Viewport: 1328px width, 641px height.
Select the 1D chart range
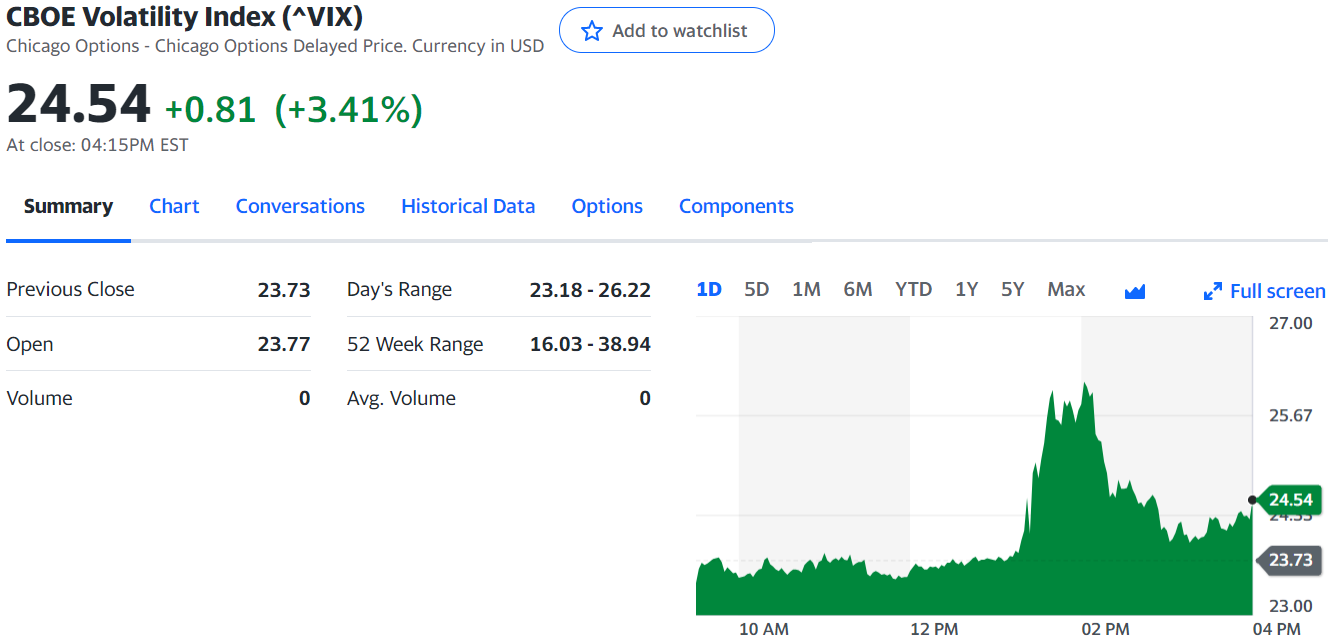point(709,289)
